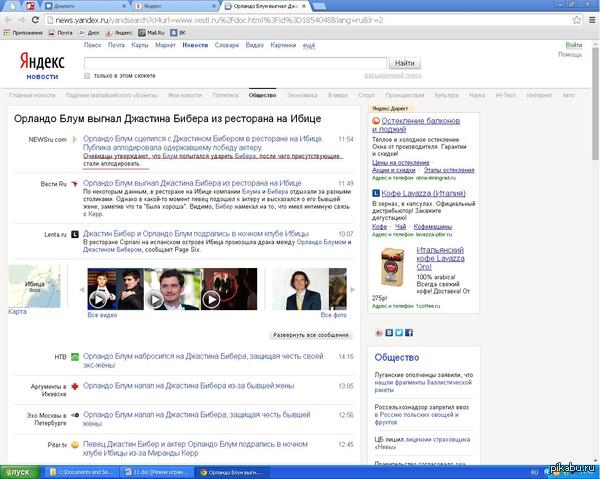Open the 'ещё' services dropdown
The width and height of the screenshot is (600, 479).
tap(309, 46)
